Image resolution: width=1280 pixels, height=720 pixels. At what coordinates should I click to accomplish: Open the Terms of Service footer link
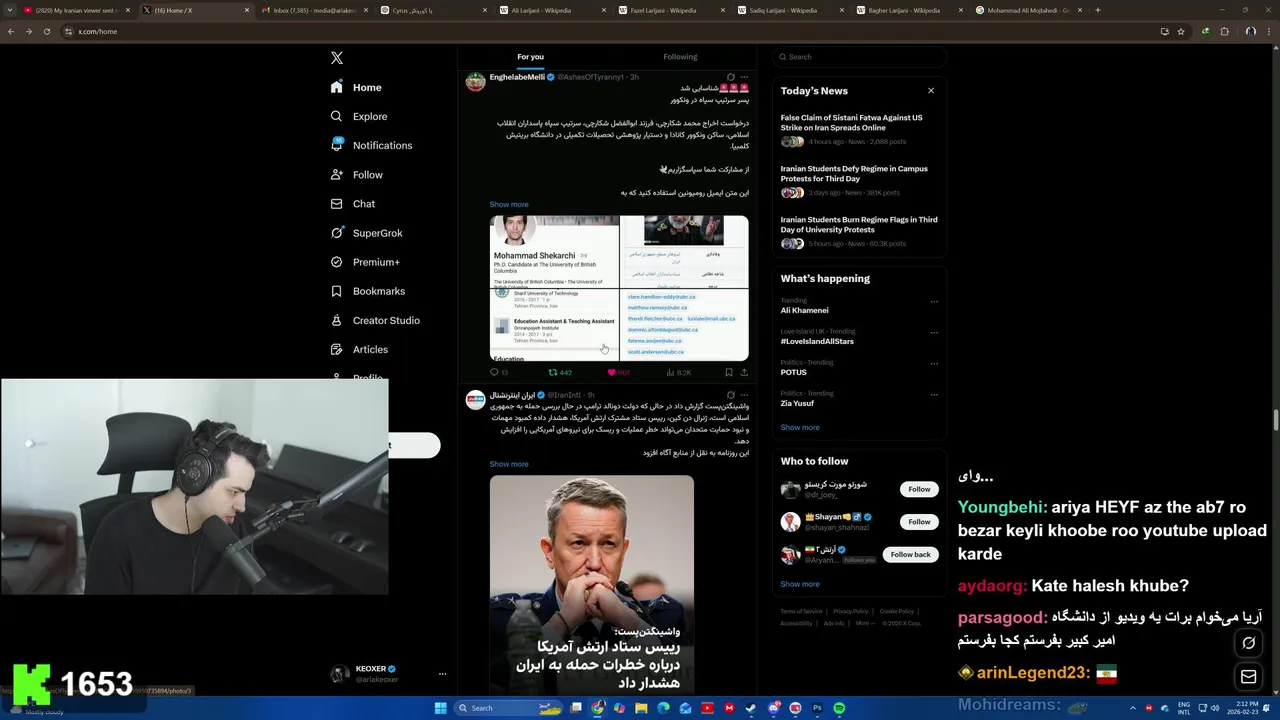click(x=801, y=611)
